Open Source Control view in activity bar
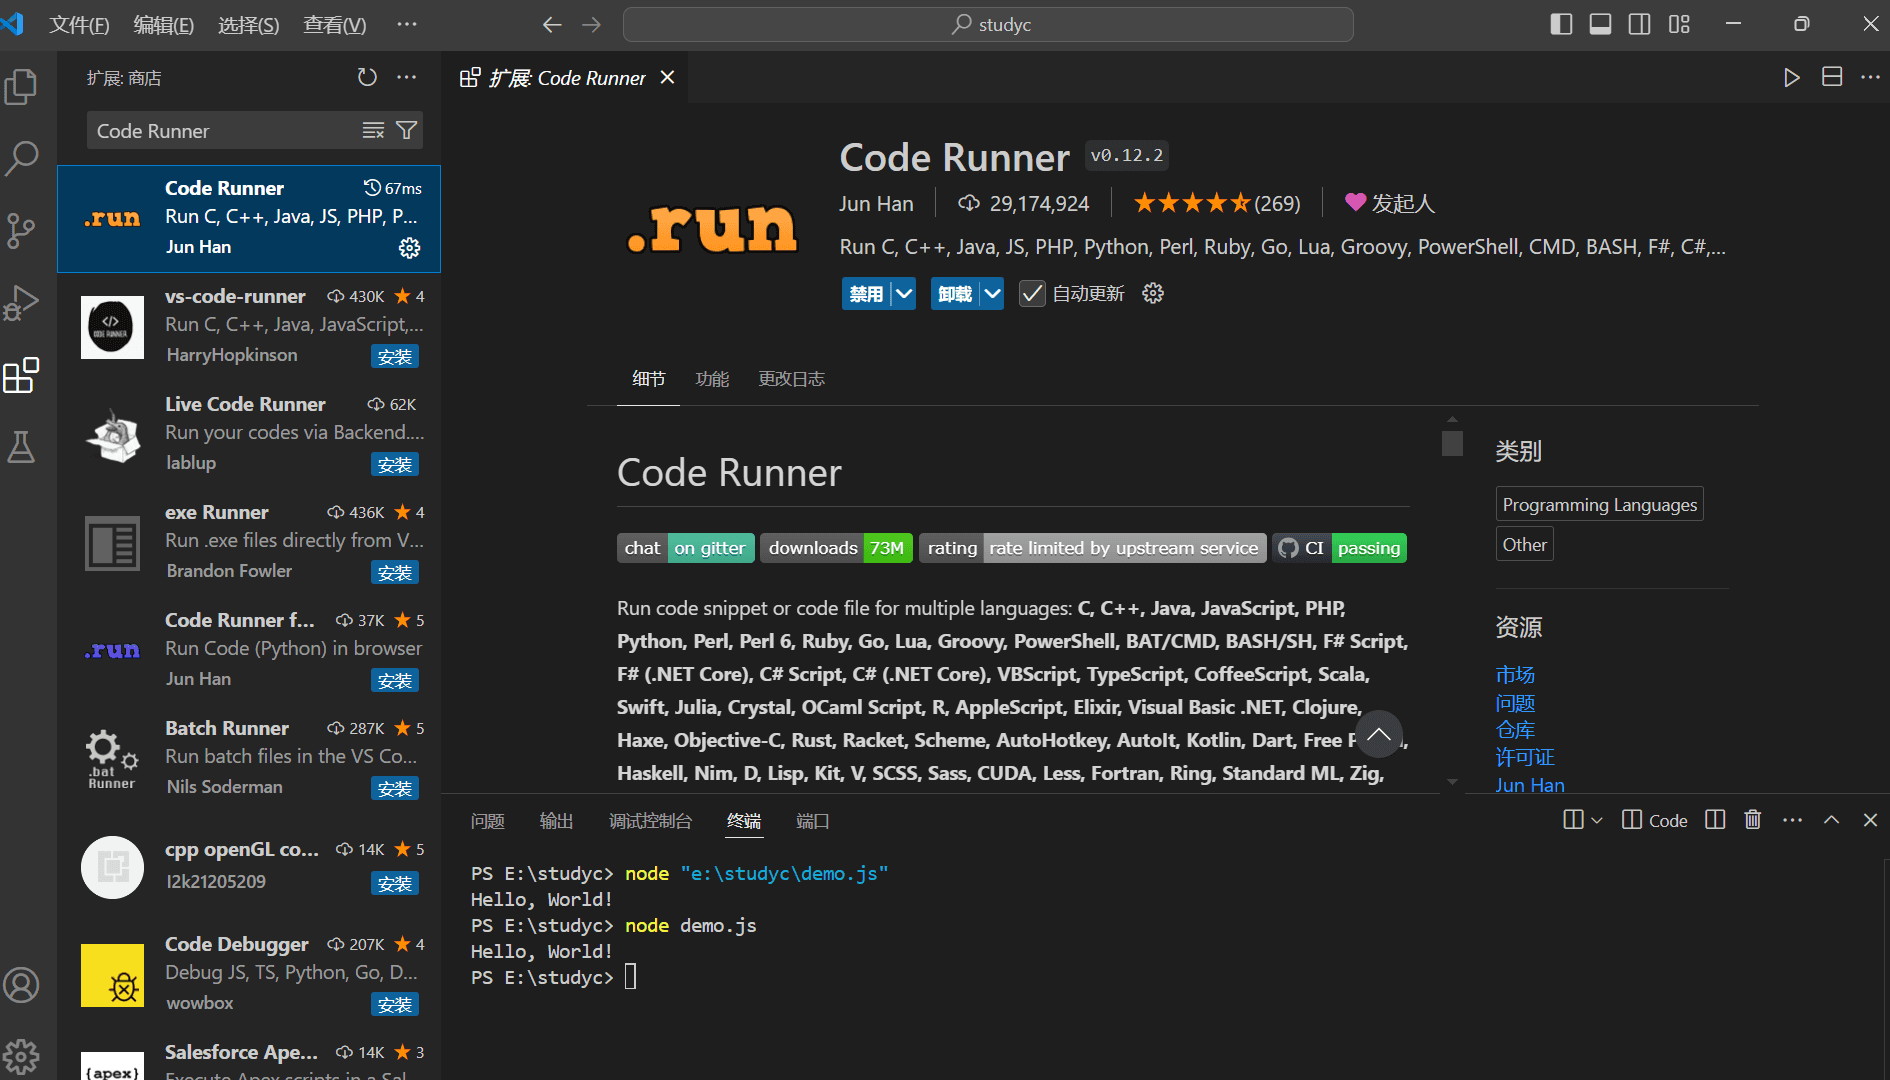 click(21, 230)
